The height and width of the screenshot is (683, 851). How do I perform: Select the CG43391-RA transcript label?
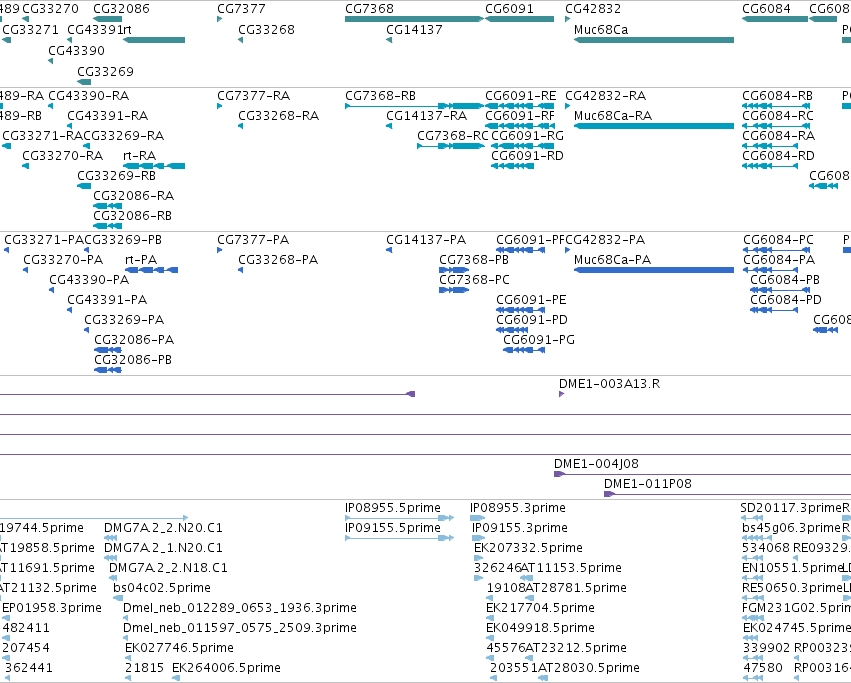(x=107, y=116)
